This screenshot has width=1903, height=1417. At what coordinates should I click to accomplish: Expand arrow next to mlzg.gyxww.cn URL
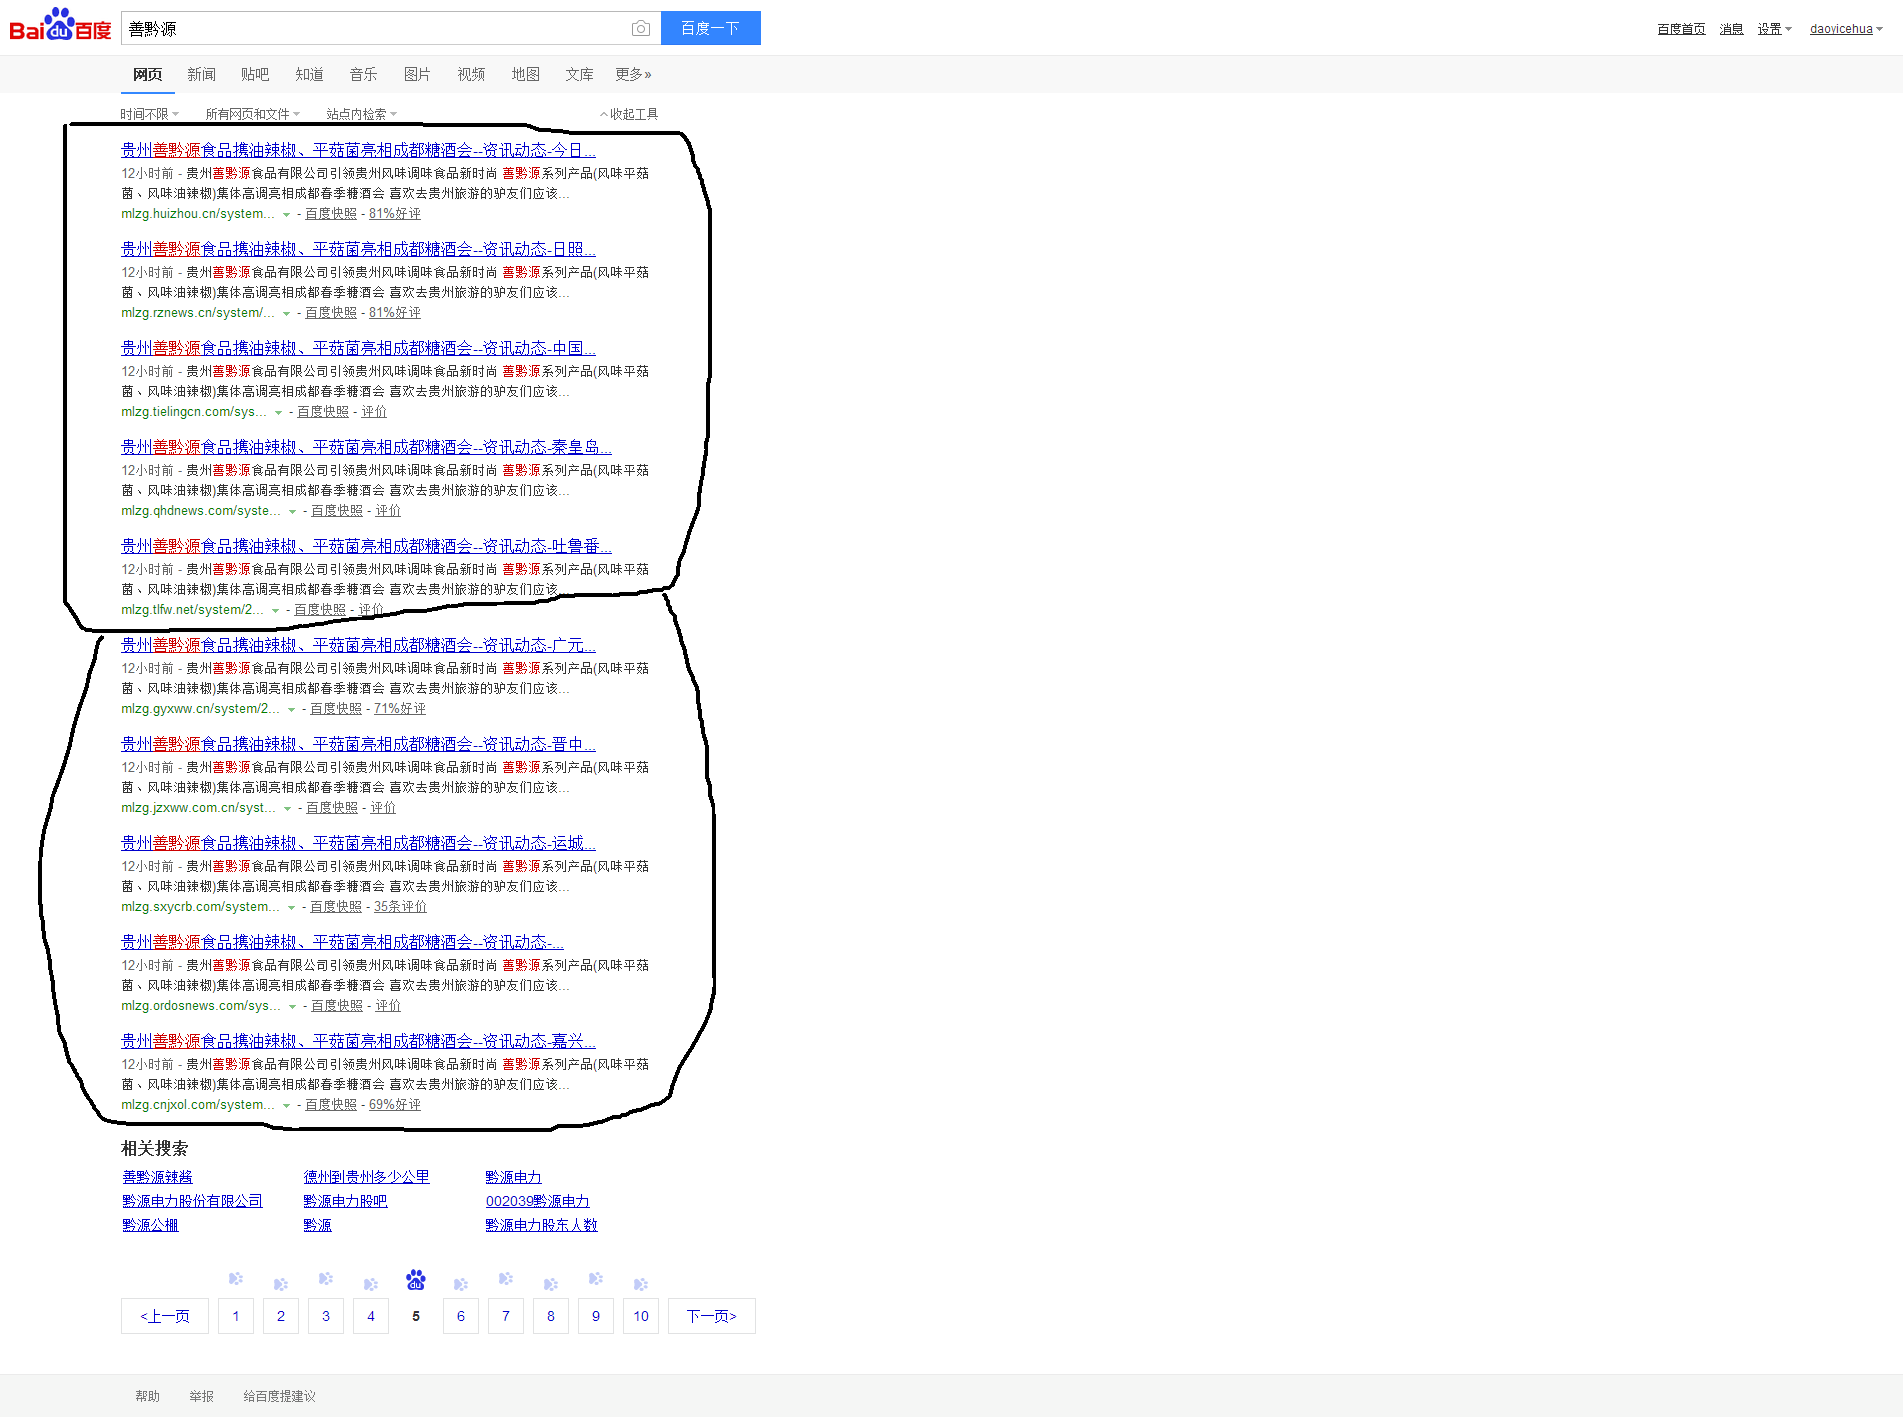coord(292,710)
